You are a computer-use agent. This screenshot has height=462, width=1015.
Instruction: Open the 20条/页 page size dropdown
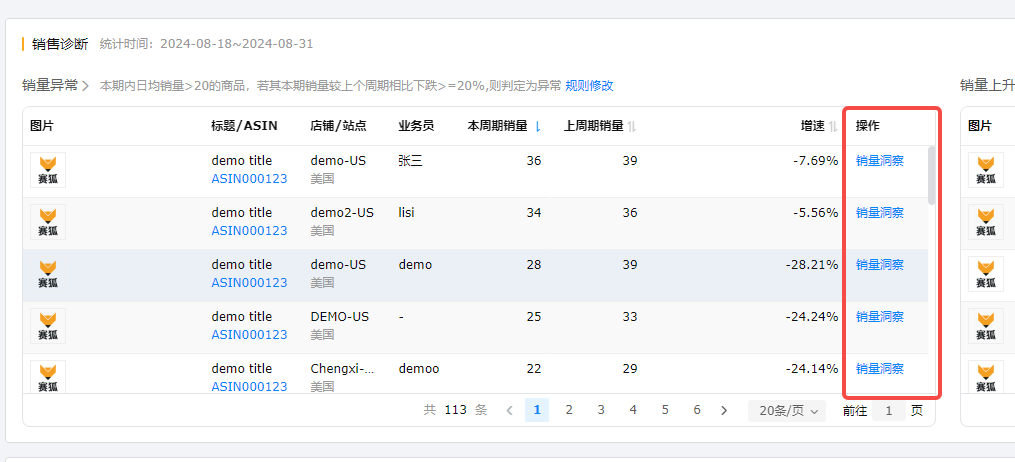[786, 410]
